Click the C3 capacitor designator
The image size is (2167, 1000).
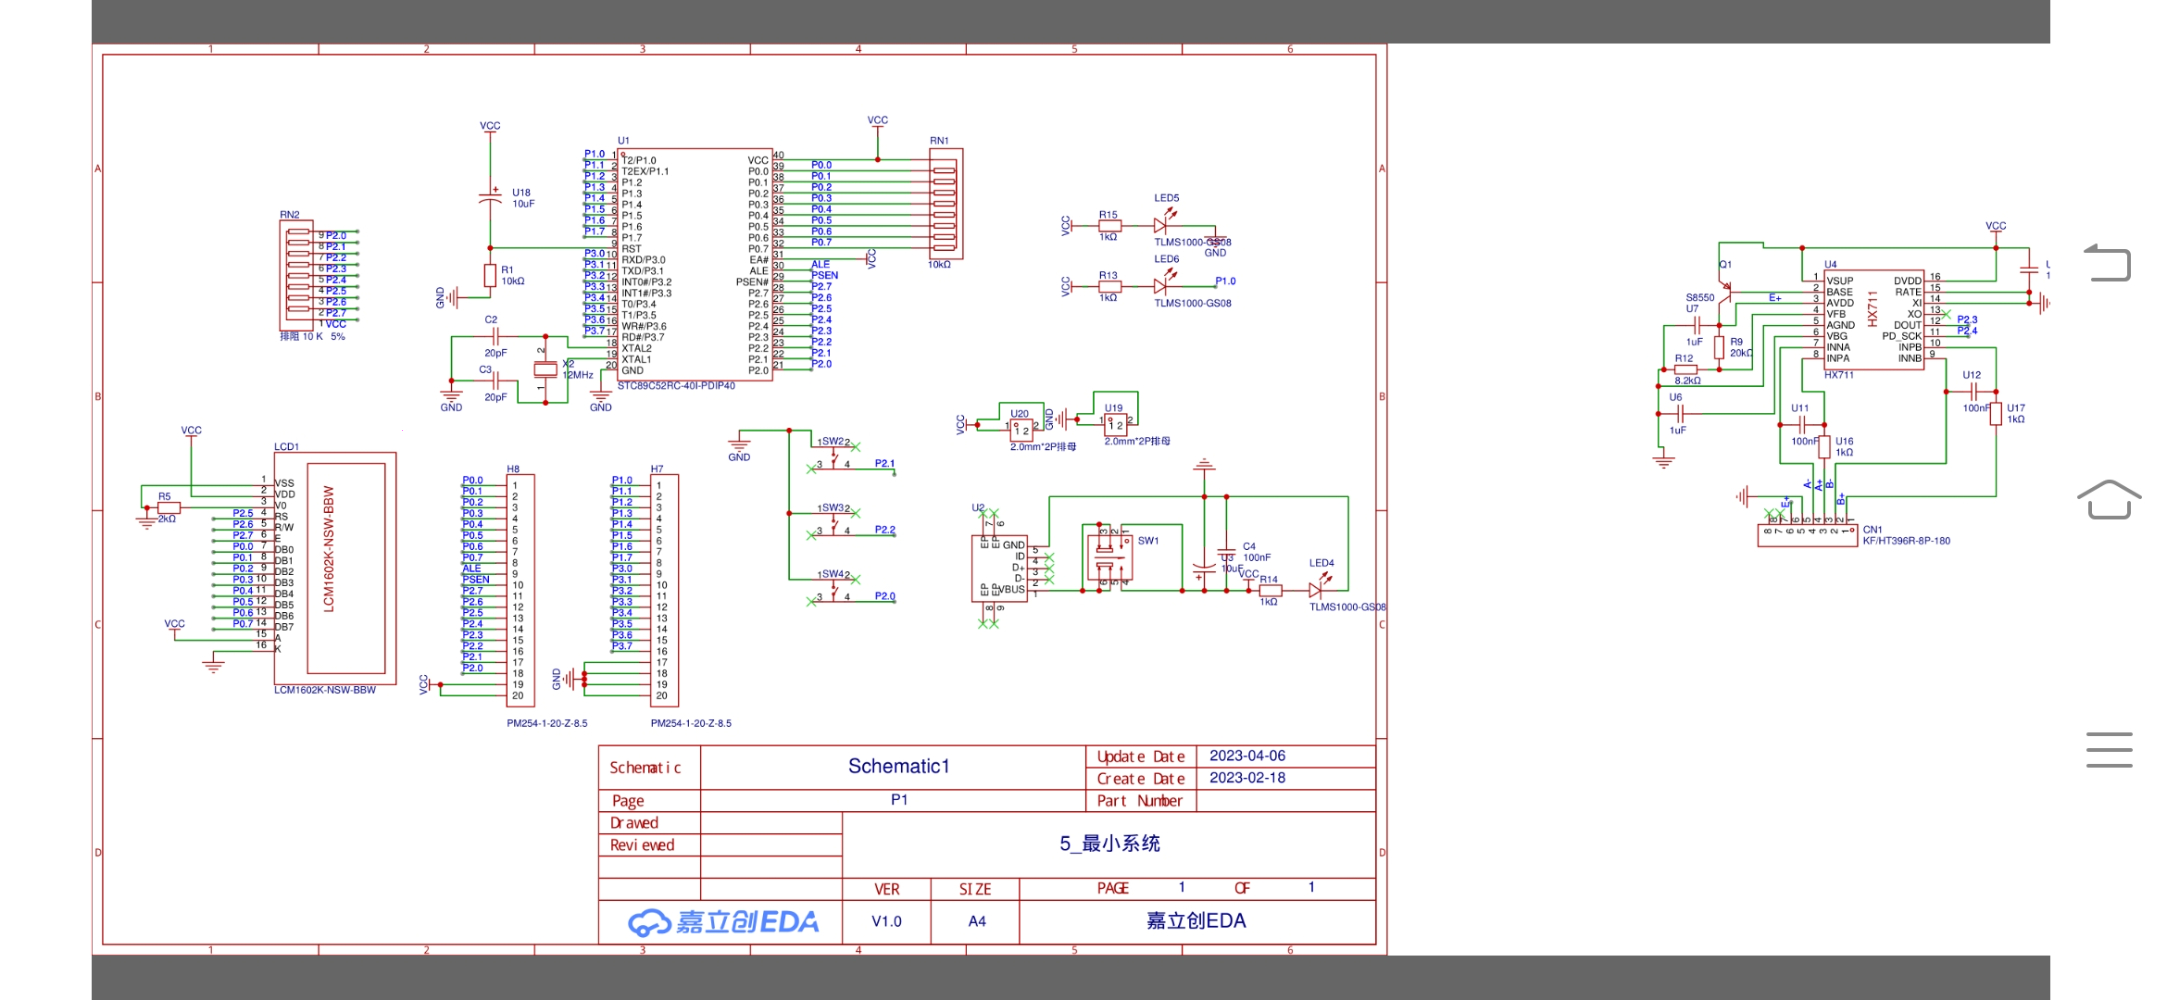(x=485, y=370)
